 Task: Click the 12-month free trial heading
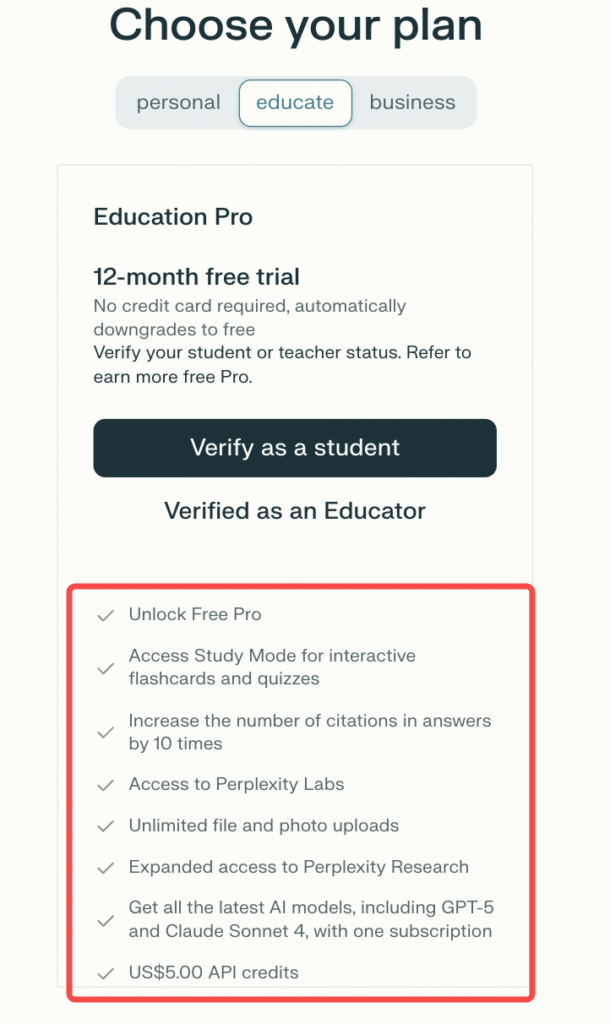tap(196, 277)
